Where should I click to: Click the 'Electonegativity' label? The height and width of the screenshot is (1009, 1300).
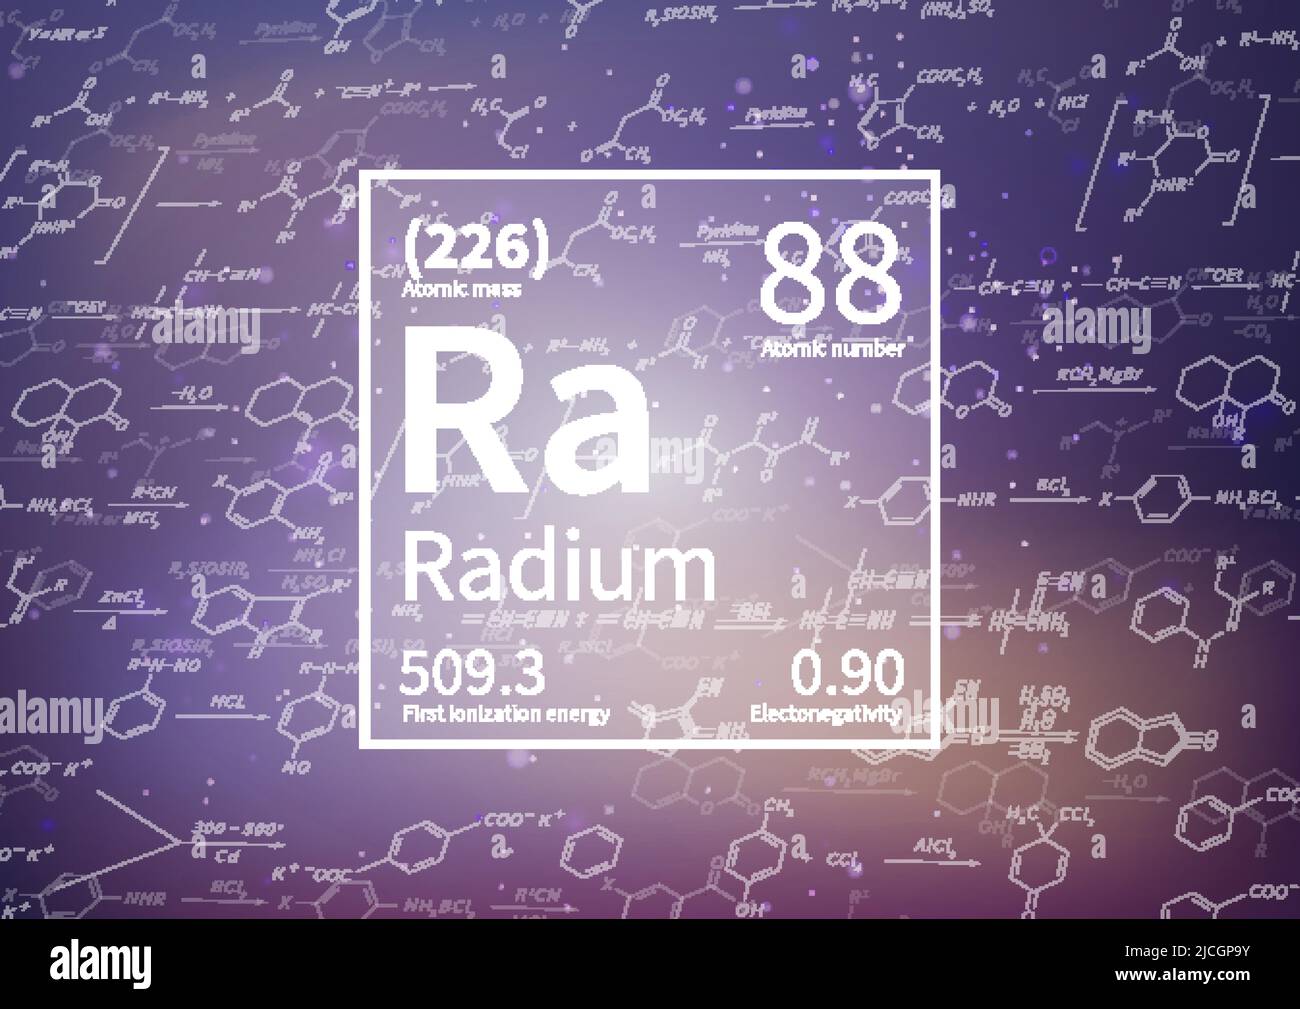tap(826, 714)
